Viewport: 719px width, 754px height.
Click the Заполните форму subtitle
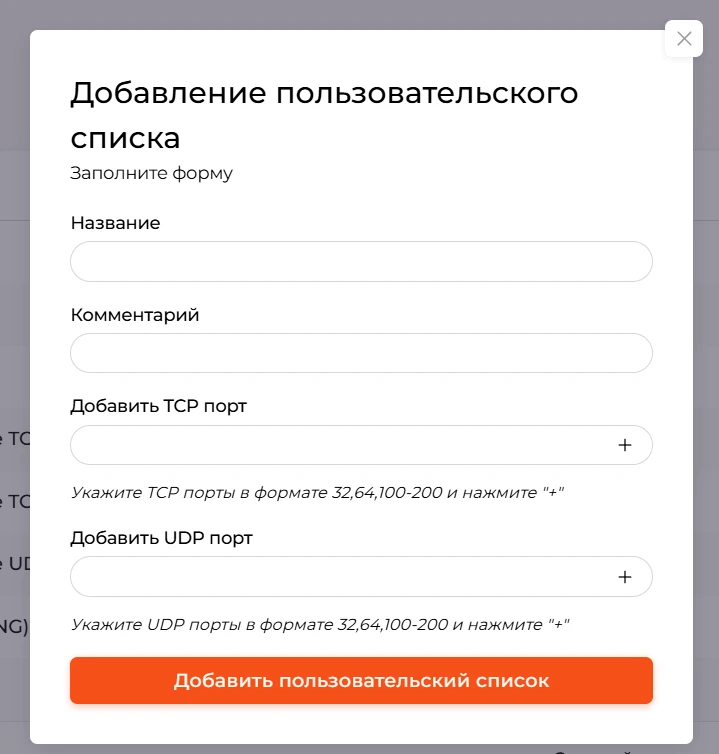pos(151,173)
